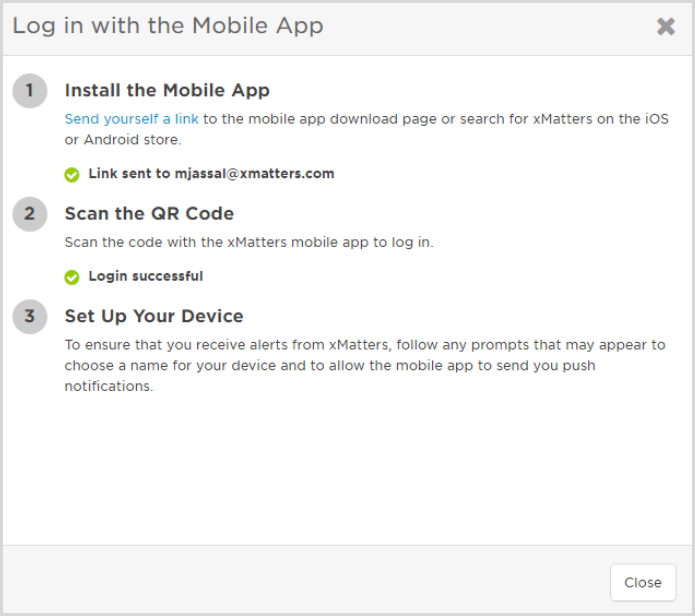Click the Close button at bottom
The width and height of the screenshot is (695, 616).
(x=643, y=582)
